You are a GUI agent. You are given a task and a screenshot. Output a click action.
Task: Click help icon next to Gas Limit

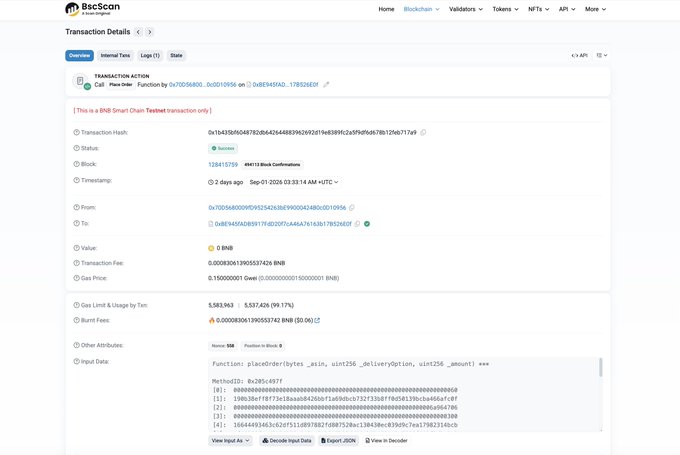[x=76, y=305]
